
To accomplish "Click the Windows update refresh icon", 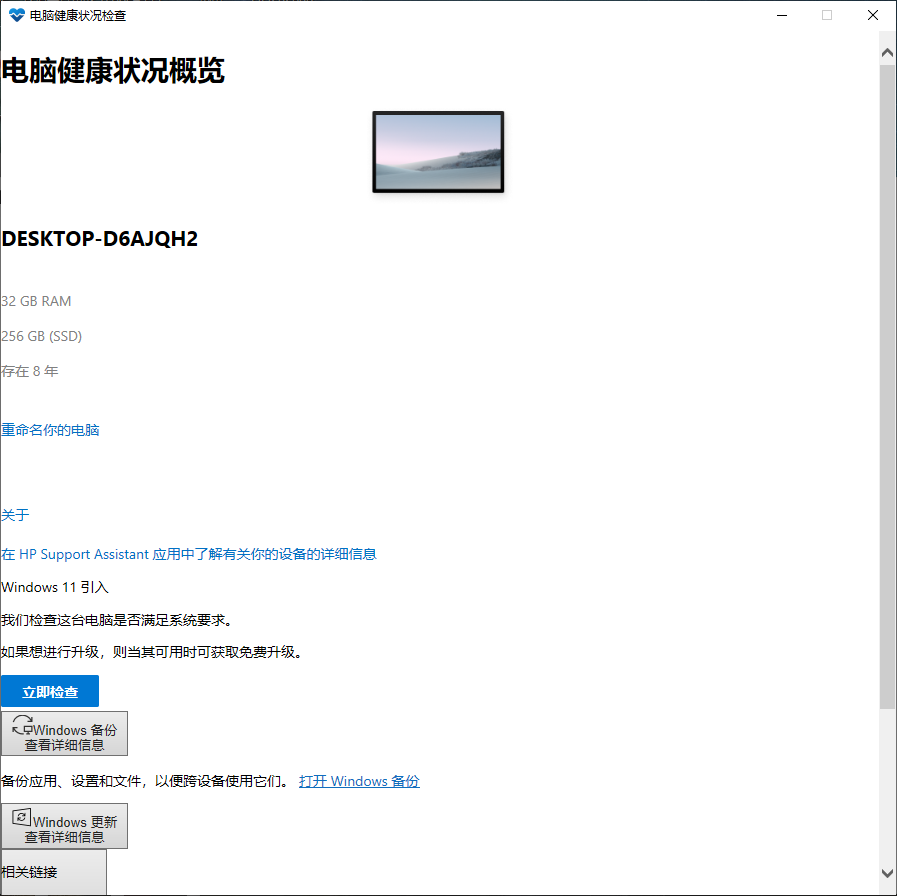I will coord(21,817).
